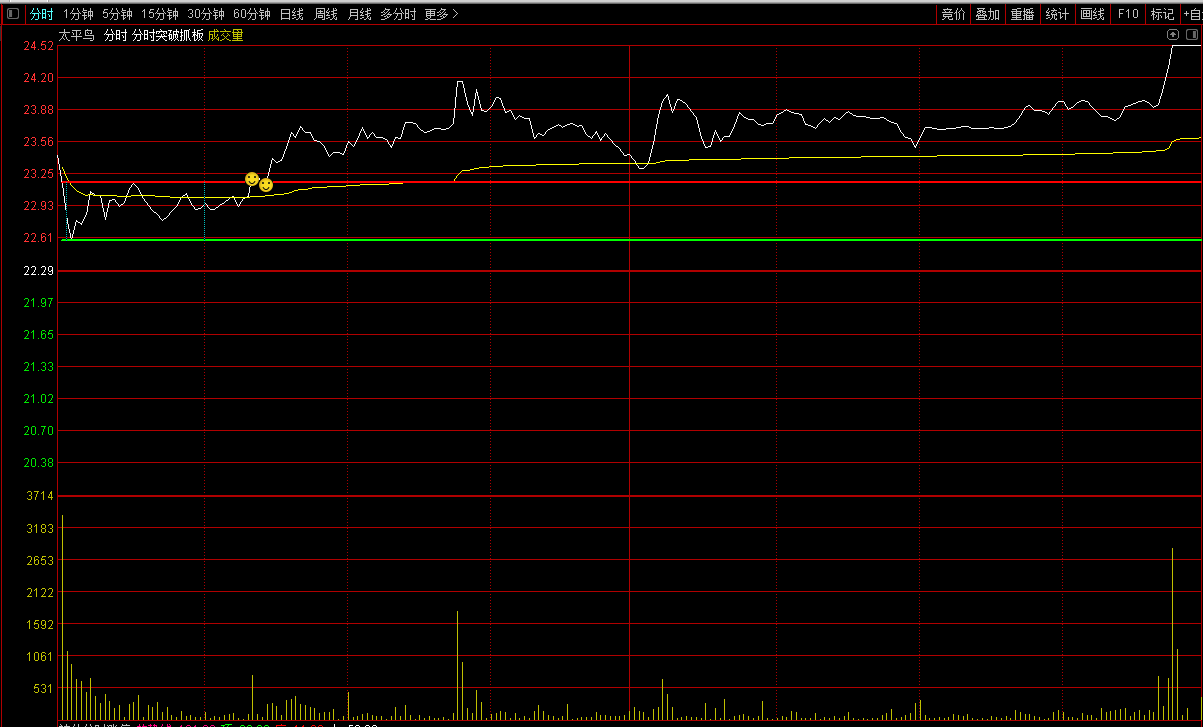Screen dimensions: 1203x727
Task: Click the upload arrow icon above chart
Action: (x=1174, y=35)
